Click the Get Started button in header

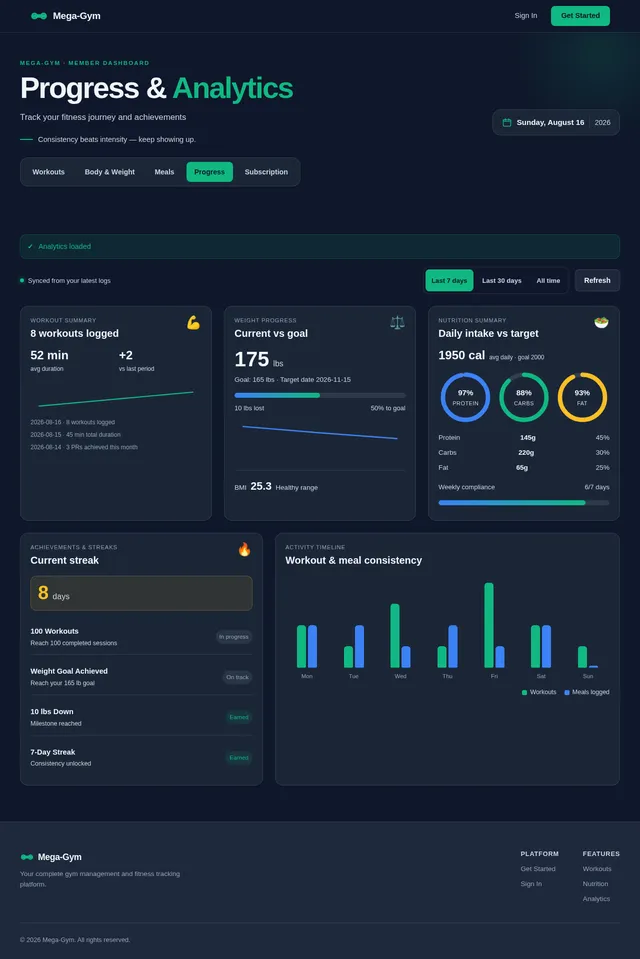point(580,16)
